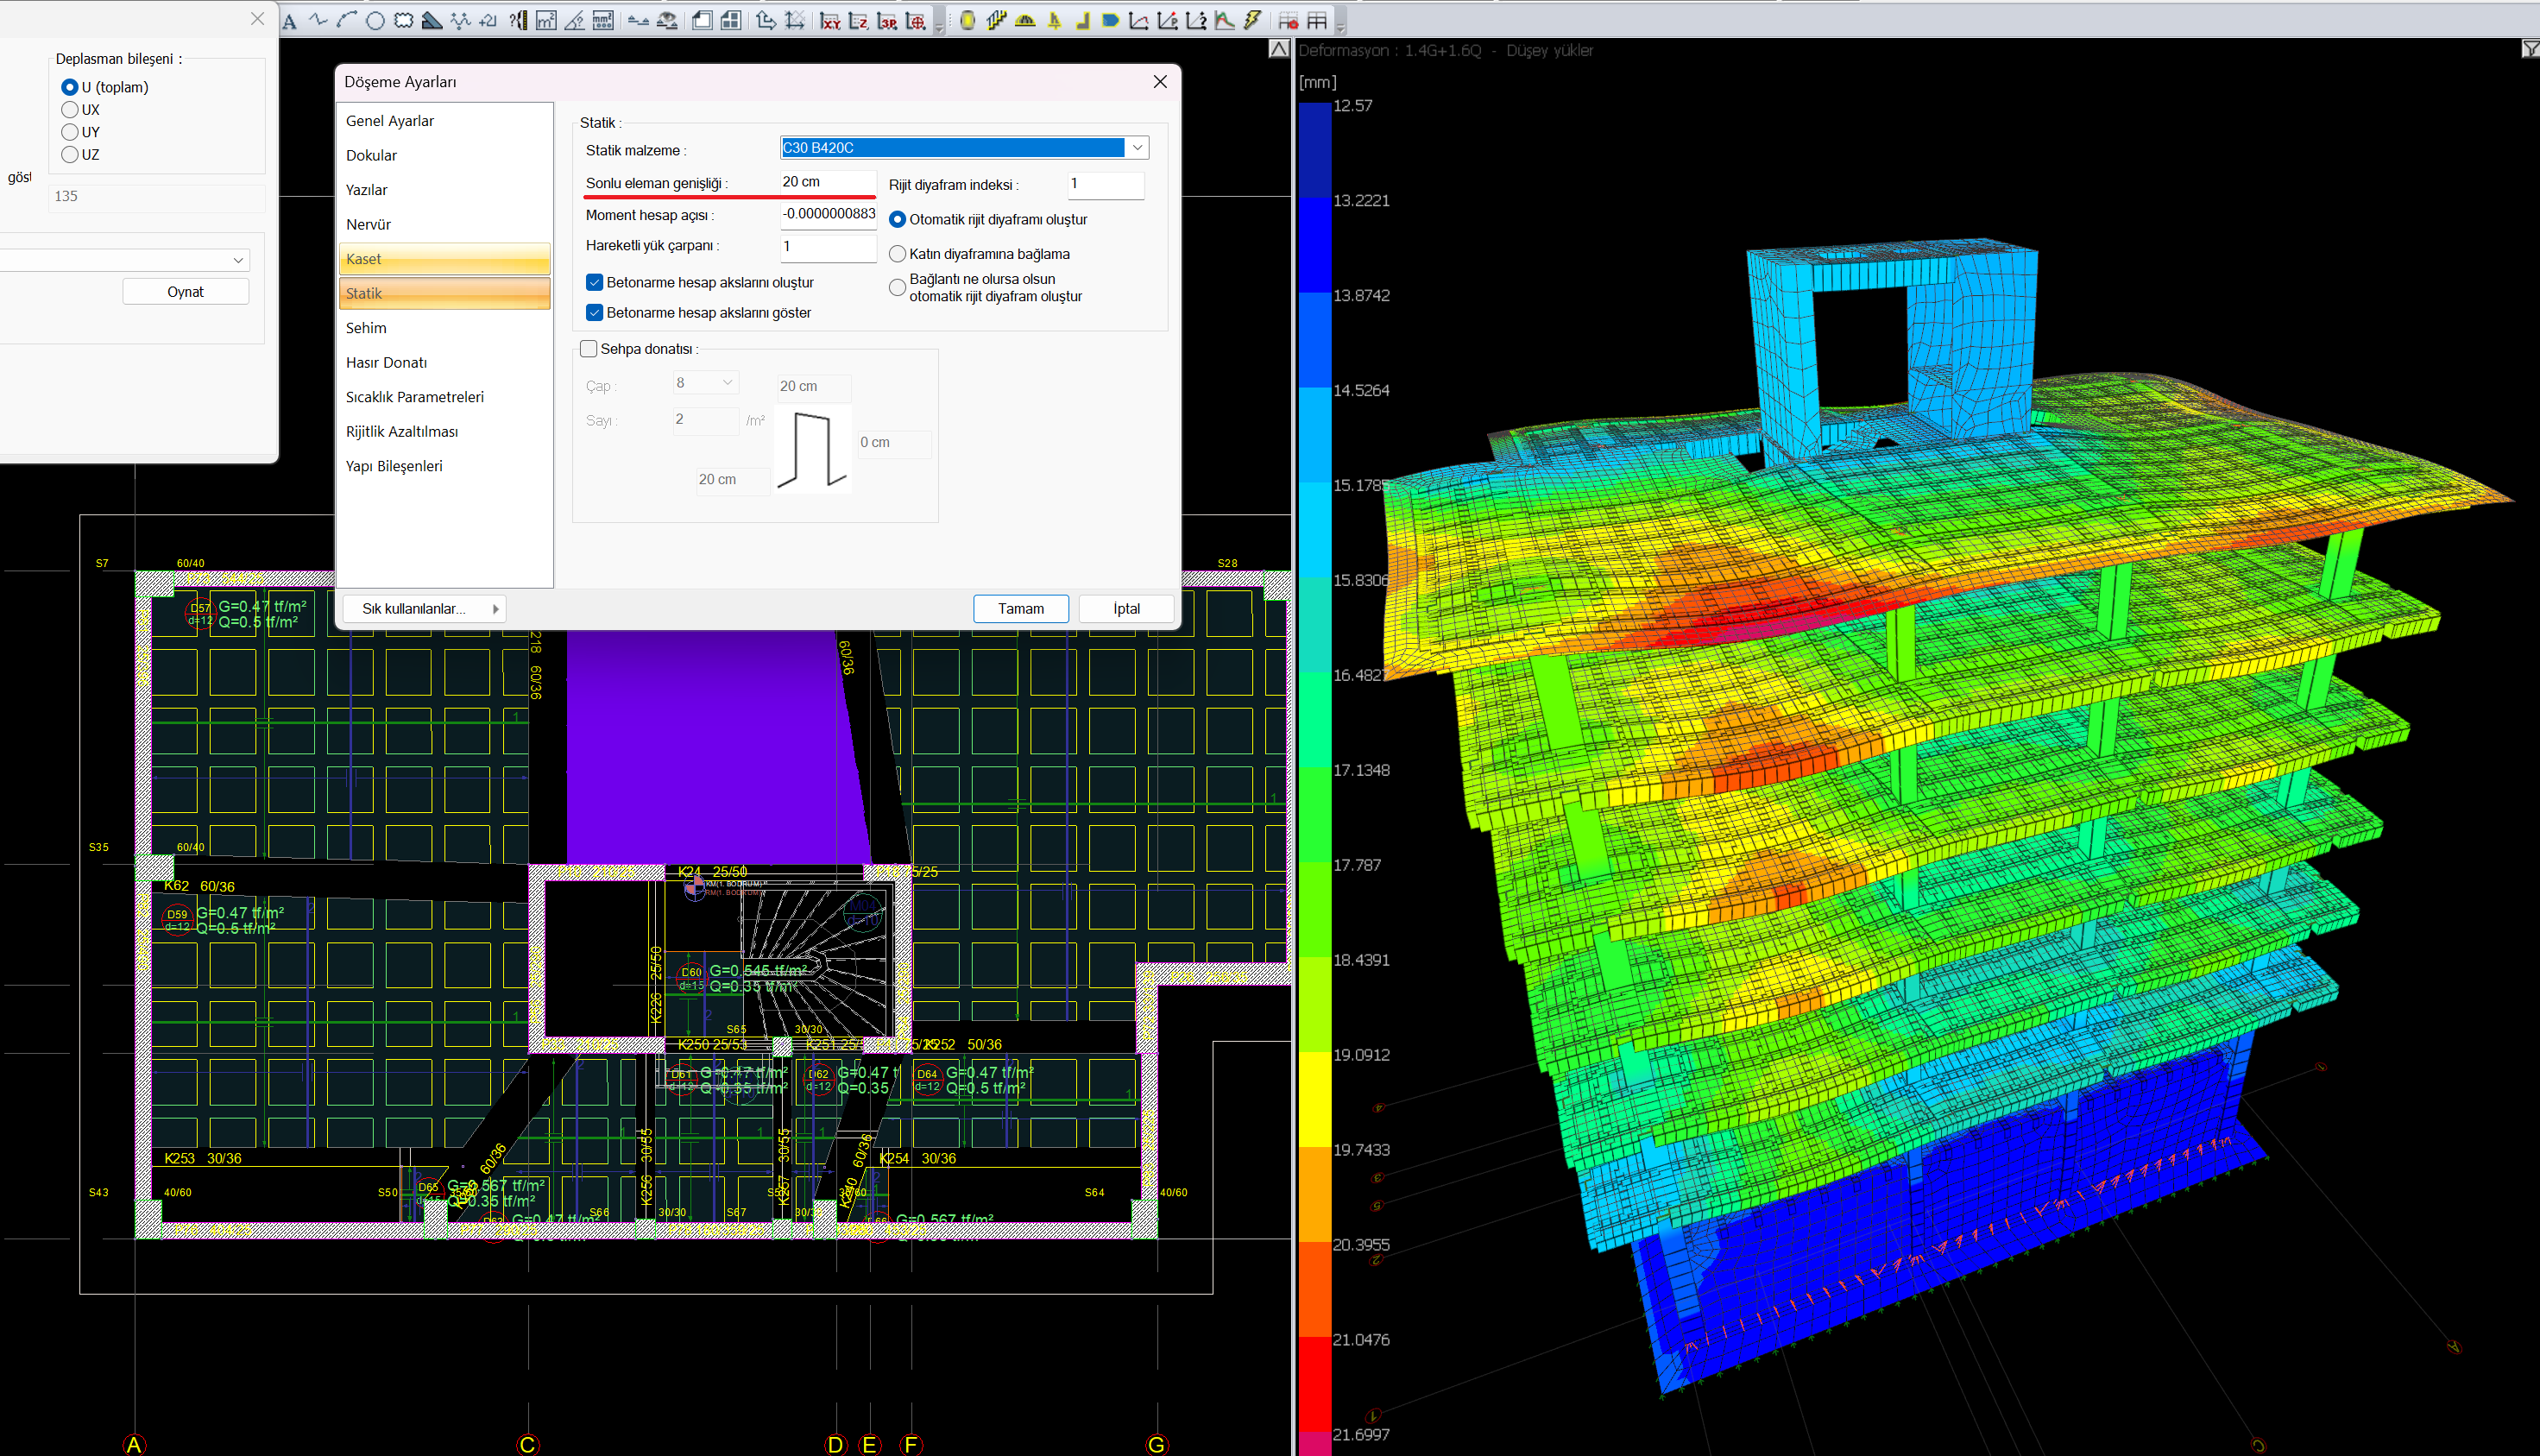Open Genel Ayarlar settings page
This screenshot has height=1456, width=2540.
pyautogui.click(x=444, y=121)
